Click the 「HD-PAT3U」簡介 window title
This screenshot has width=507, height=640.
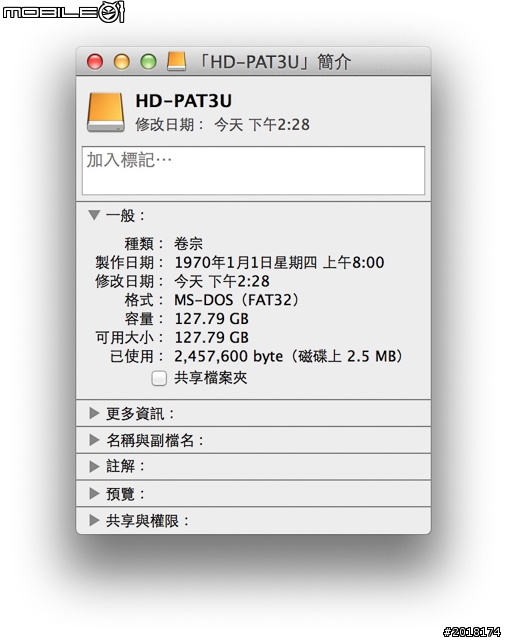(x=274, y=62)
